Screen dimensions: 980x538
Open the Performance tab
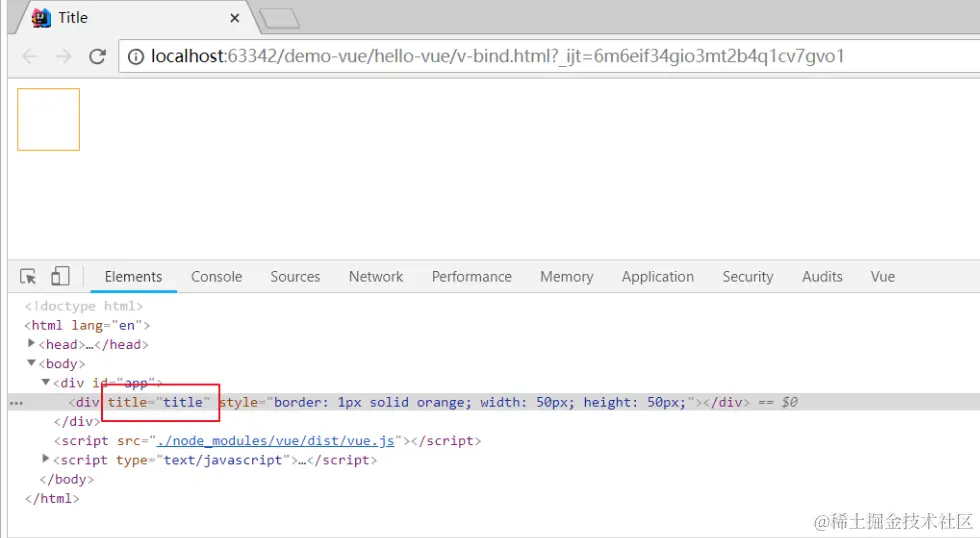pos(471,277)
